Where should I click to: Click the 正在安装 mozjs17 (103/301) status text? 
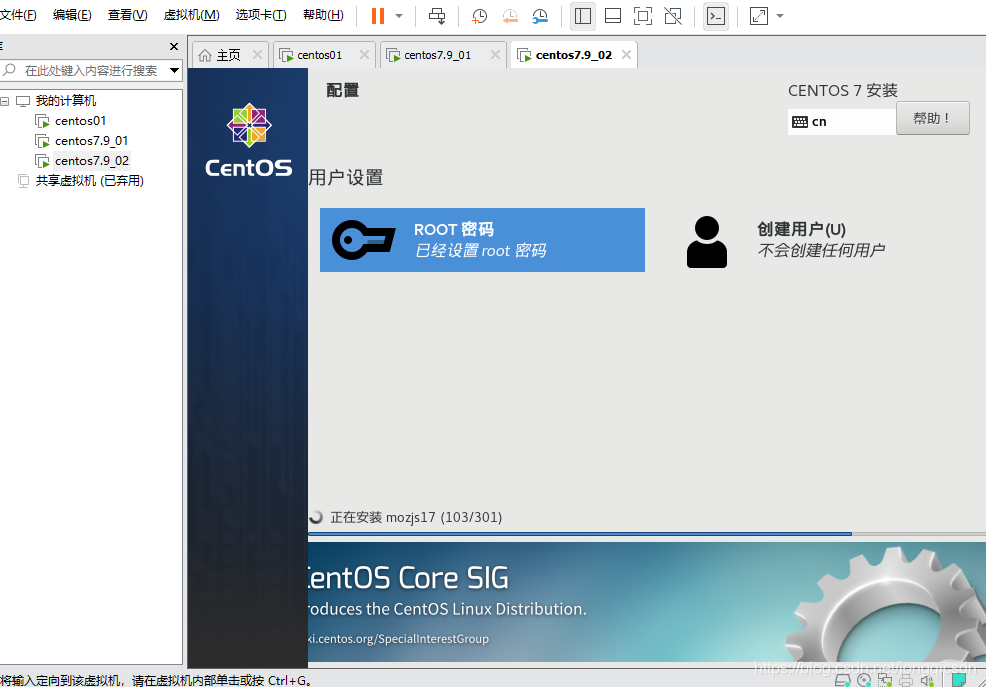tap(416, 517)
